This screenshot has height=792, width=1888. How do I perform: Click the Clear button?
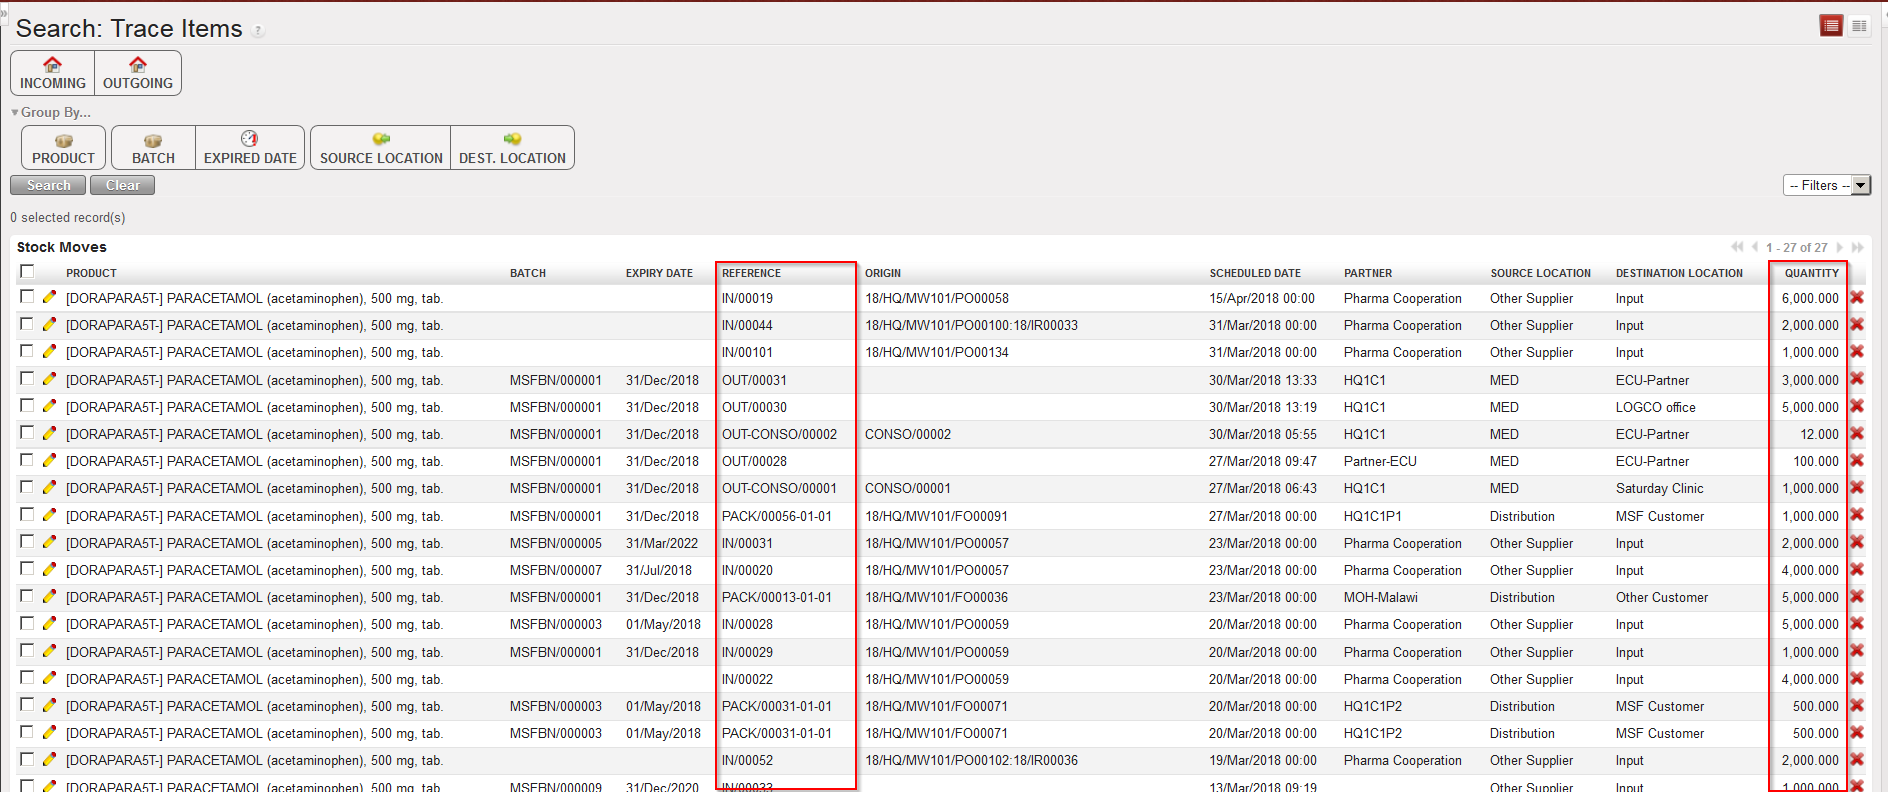pyautogui.click(x=122, y=185)
